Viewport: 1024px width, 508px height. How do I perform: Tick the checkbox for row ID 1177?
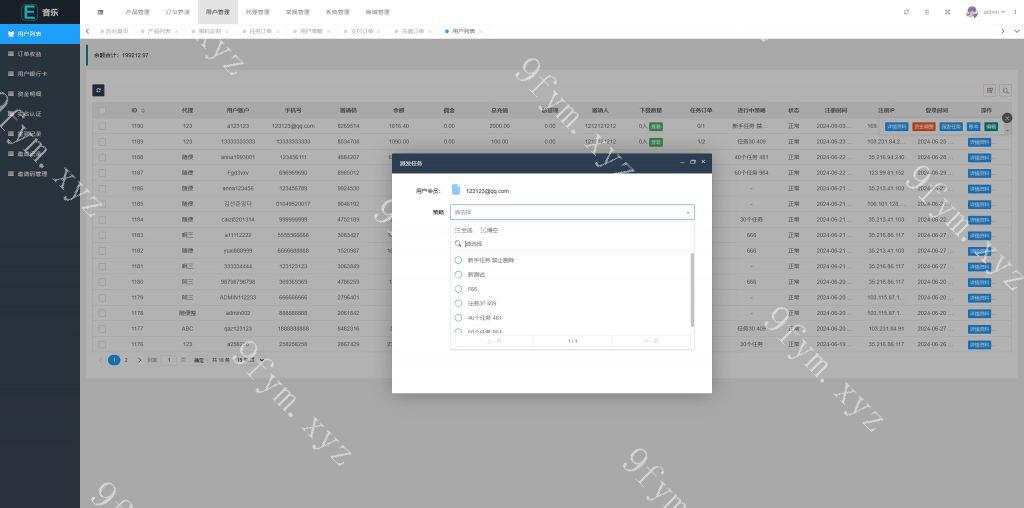[x=103, y=328]
